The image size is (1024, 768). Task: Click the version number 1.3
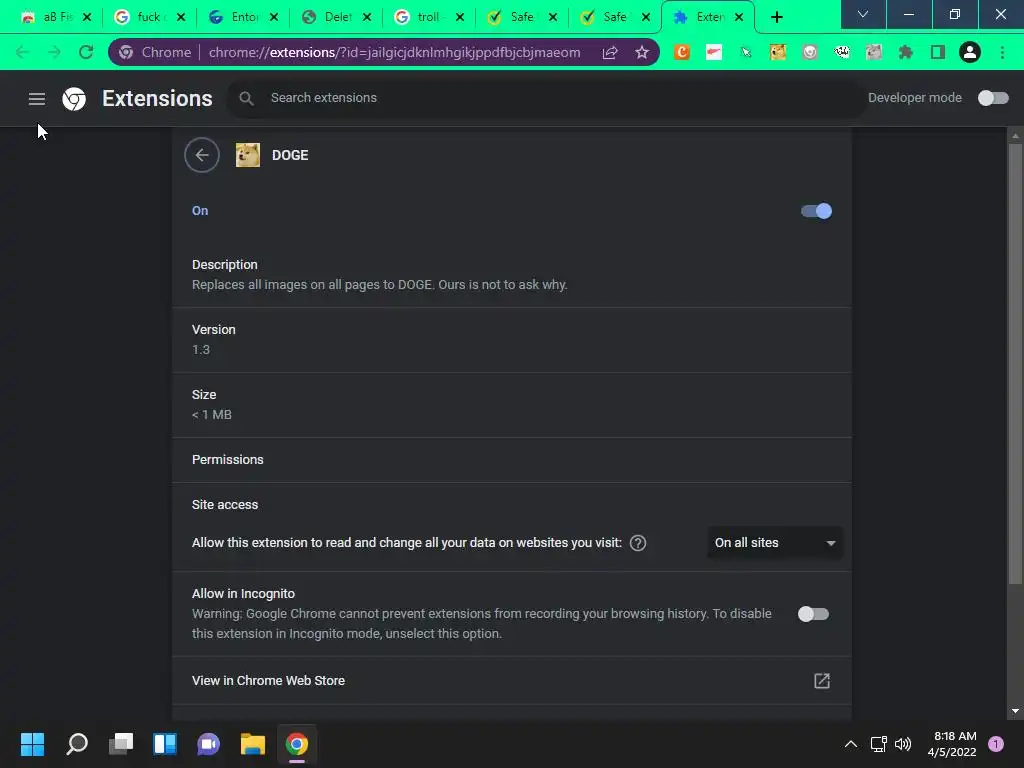point(200,350)
